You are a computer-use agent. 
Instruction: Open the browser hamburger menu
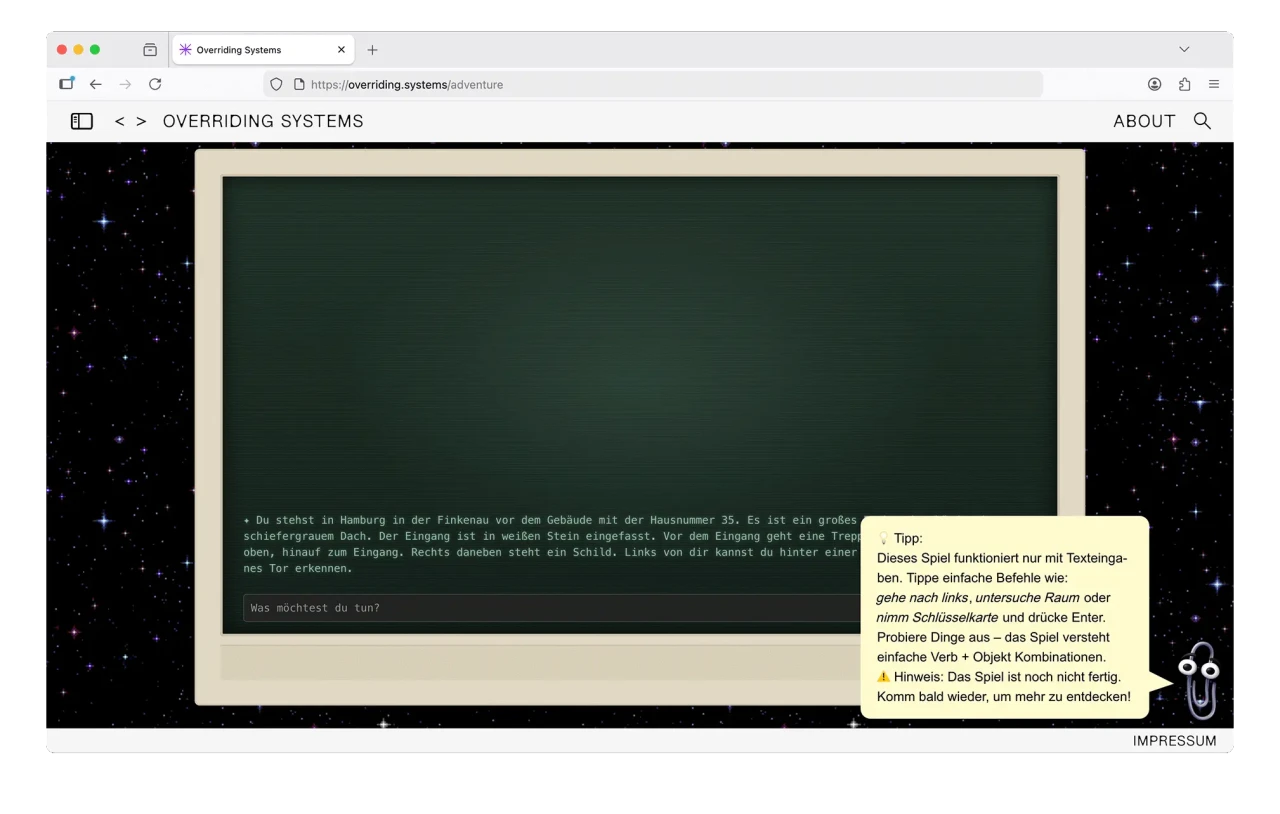coord(1214,84)
